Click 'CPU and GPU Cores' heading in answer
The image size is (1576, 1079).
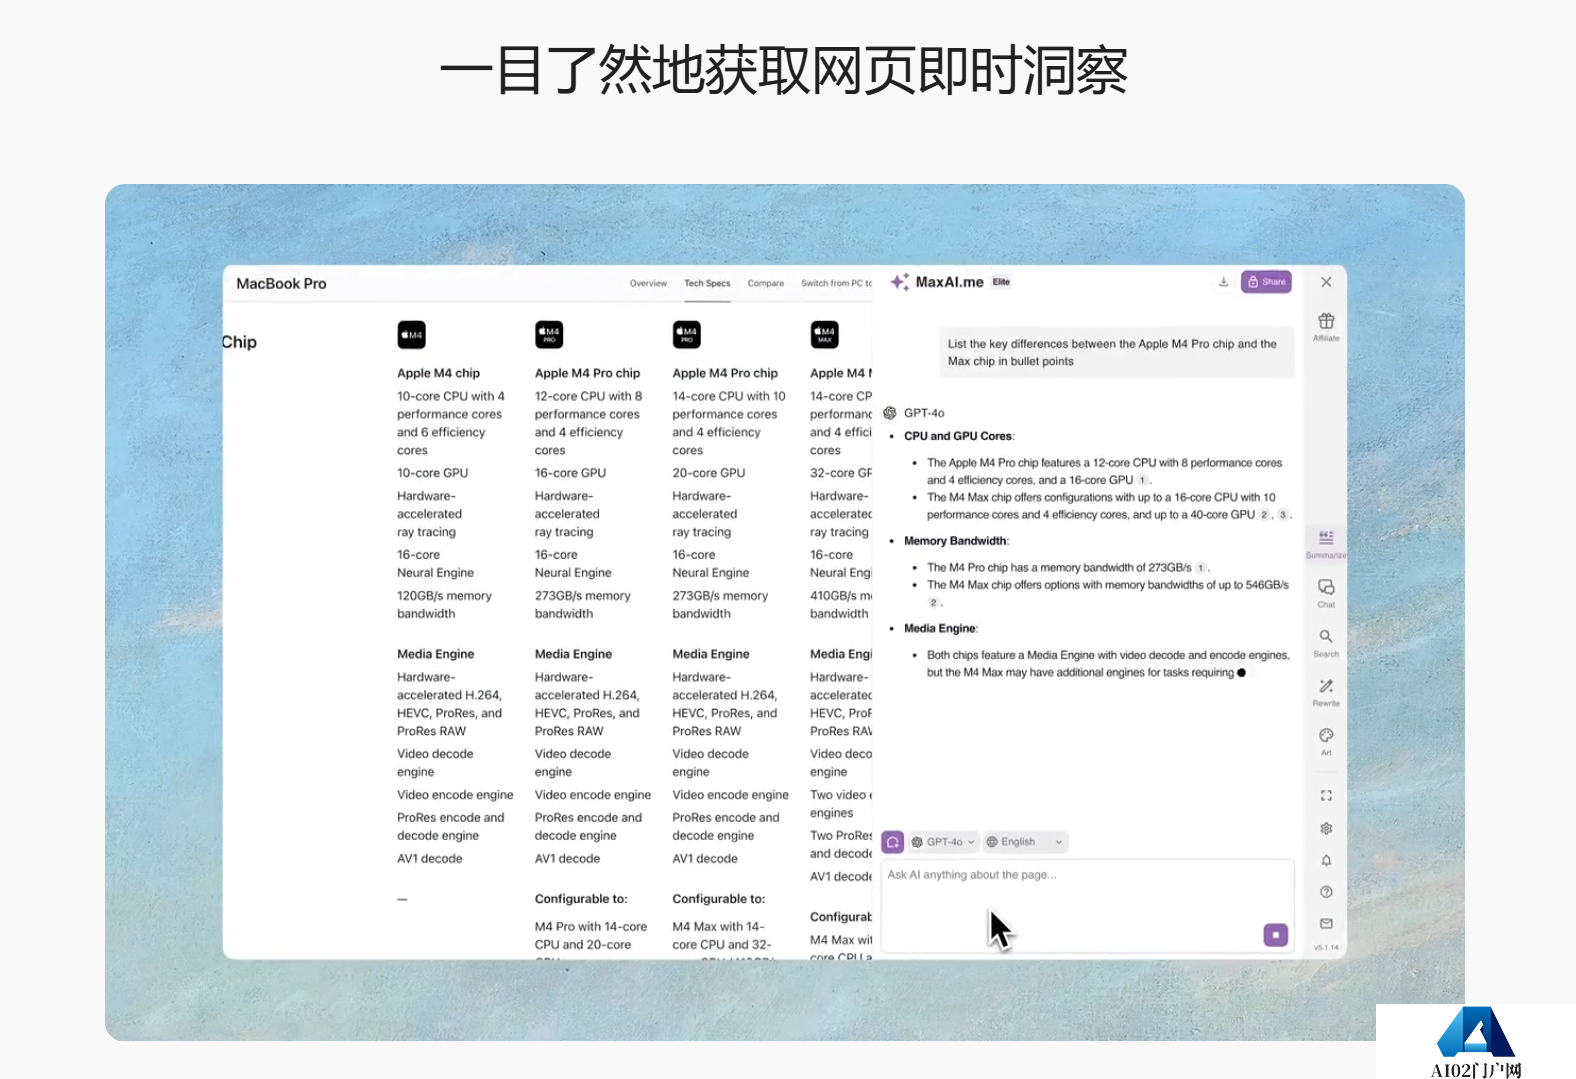[958, 436]
